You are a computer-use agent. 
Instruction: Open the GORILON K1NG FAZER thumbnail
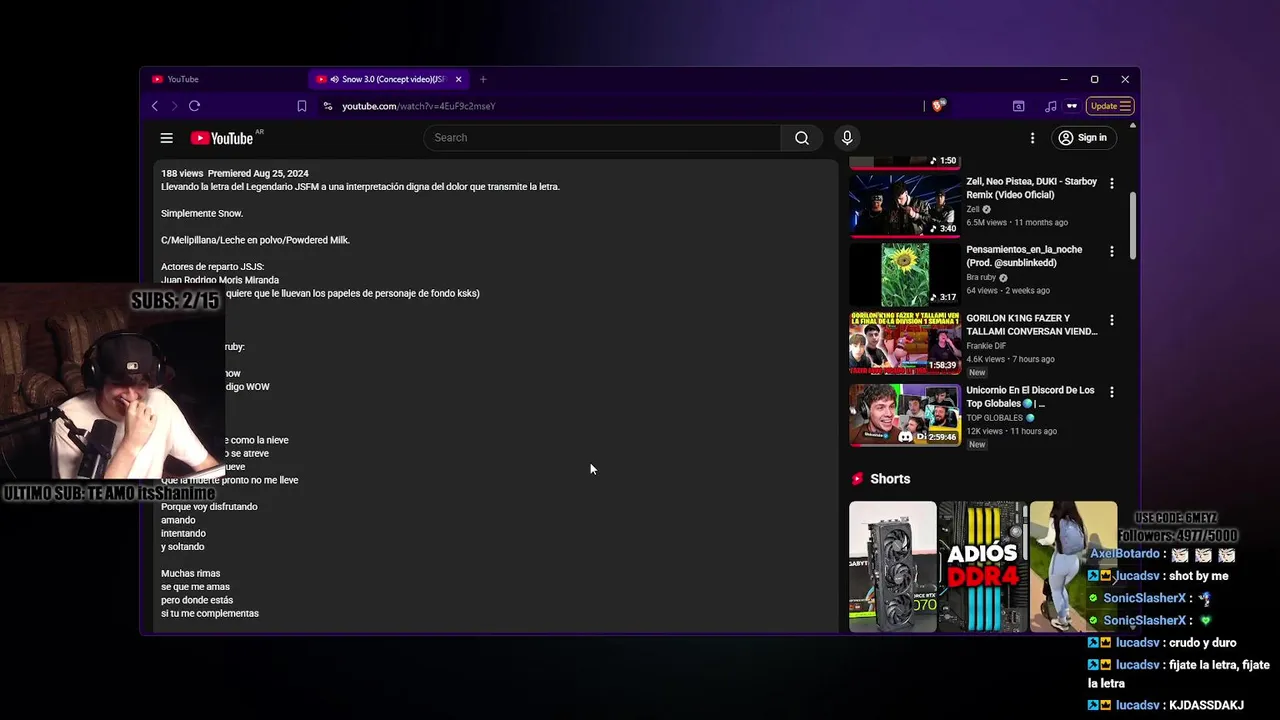point(905,342)
